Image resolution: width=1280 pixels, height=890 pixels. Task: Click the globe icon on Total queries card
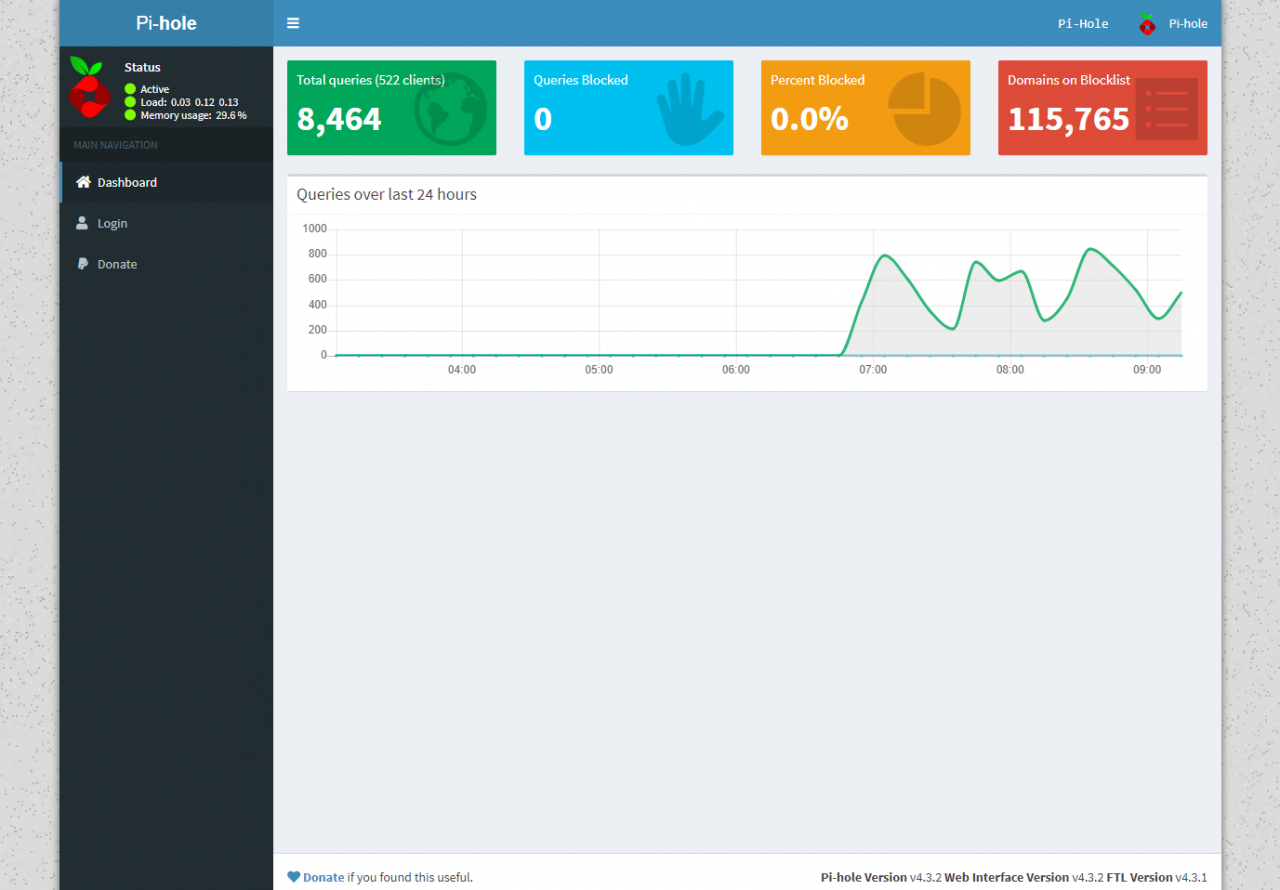[450, 108]
